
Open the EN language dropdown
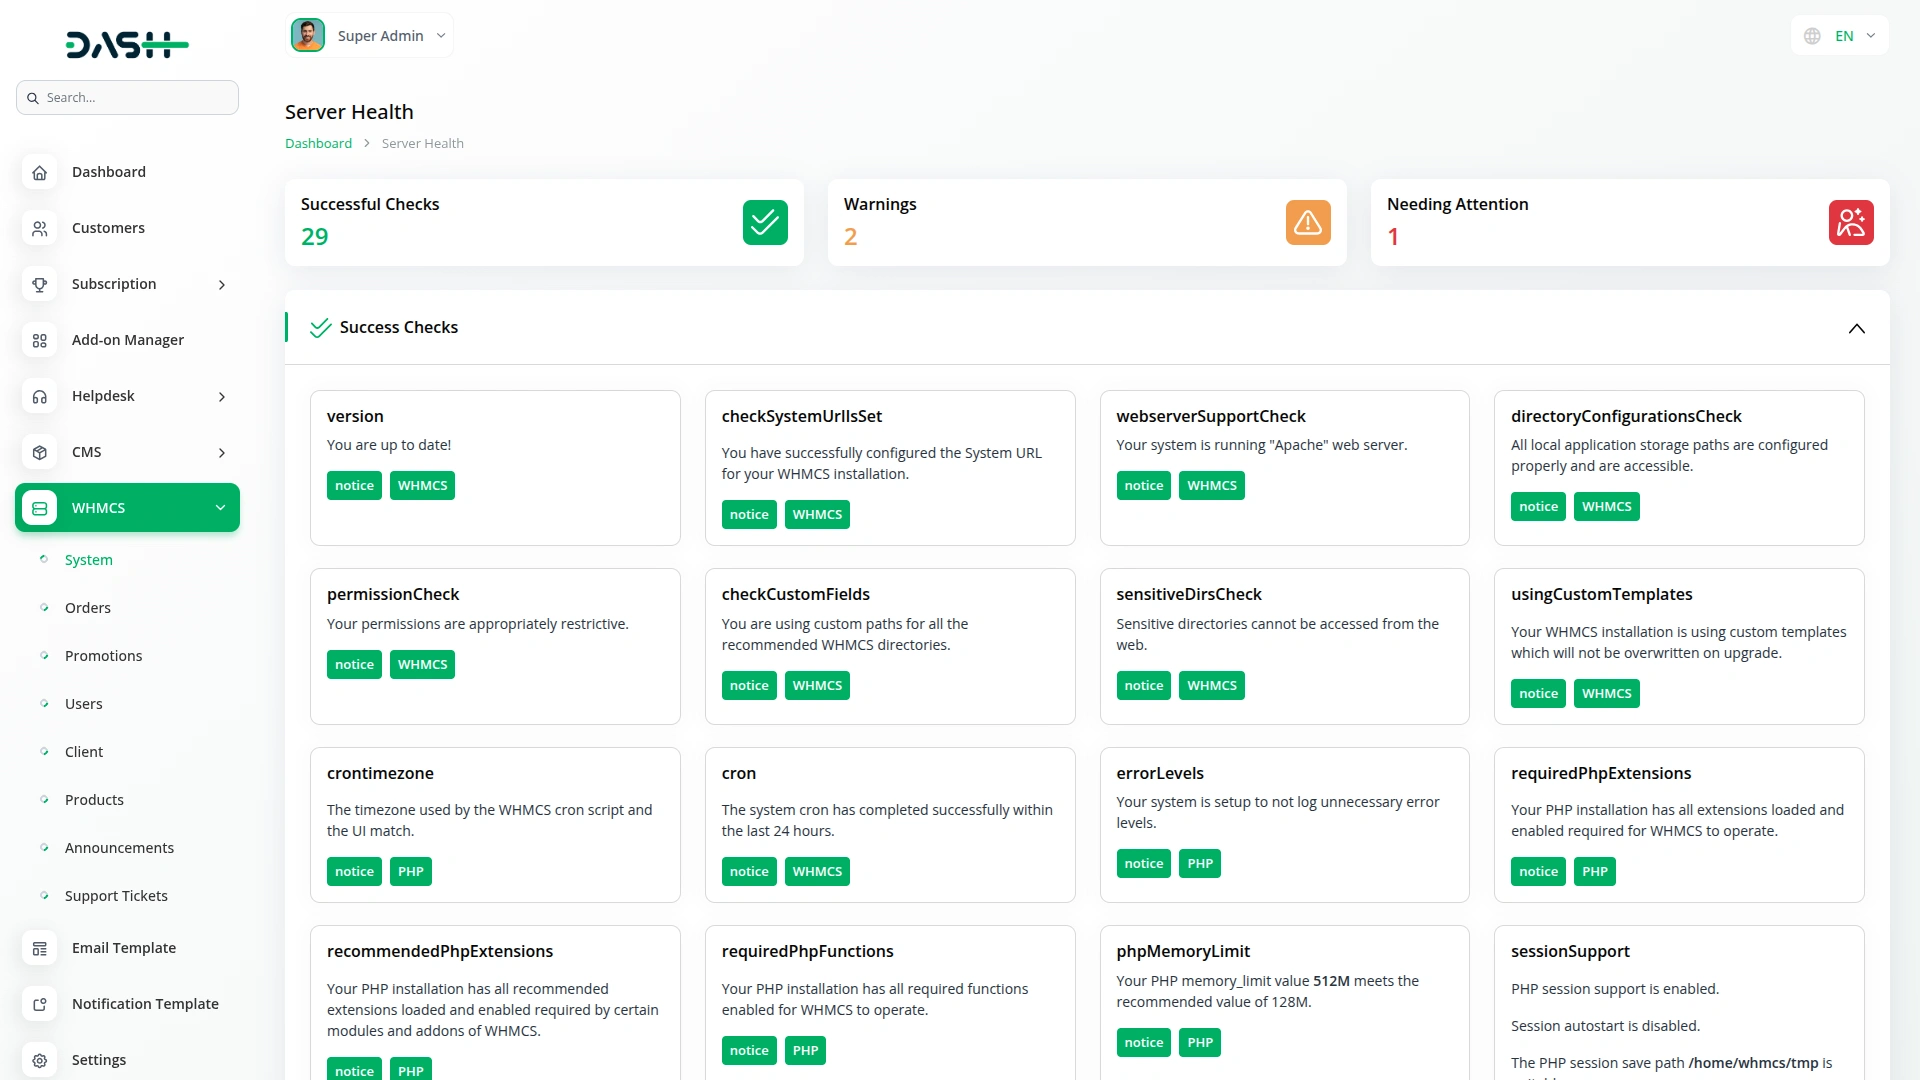click(x=1840, y=36)
